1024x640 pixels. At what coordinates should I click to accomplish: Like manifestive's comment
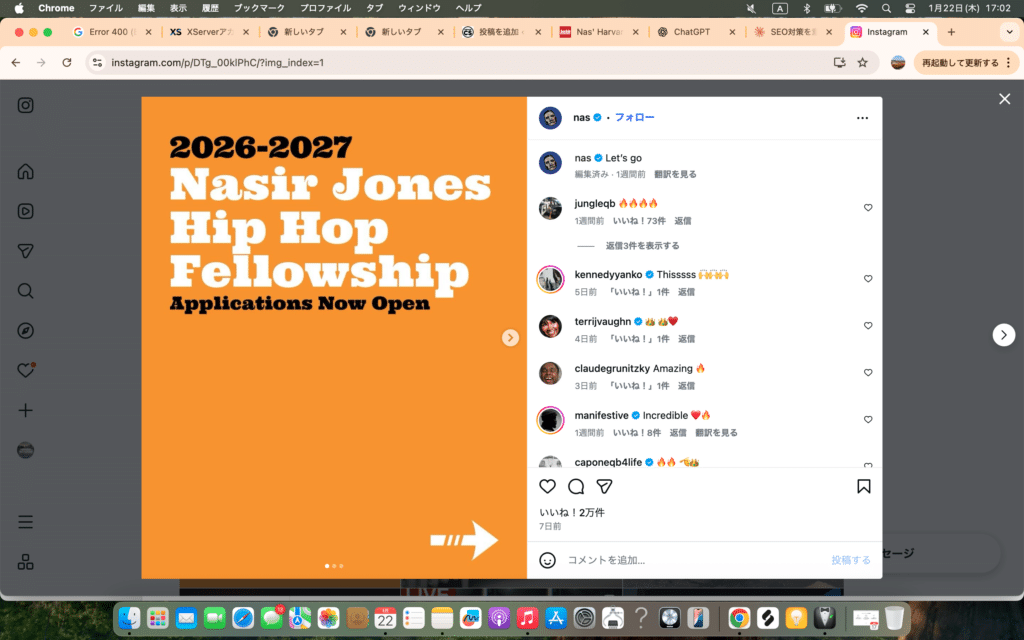[868, 420]
